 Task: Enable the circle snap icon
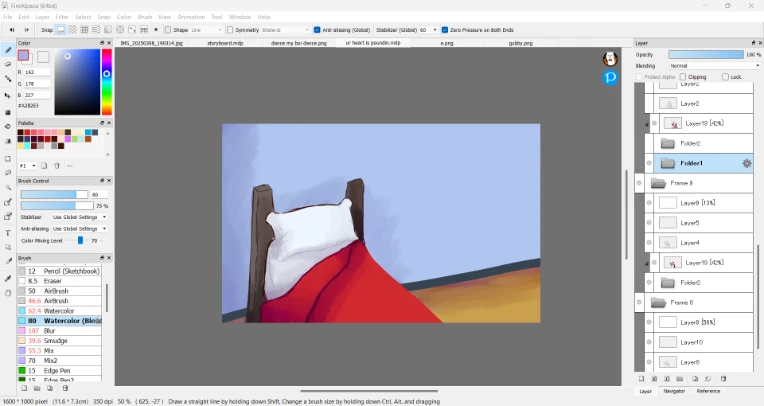point(120,30)
